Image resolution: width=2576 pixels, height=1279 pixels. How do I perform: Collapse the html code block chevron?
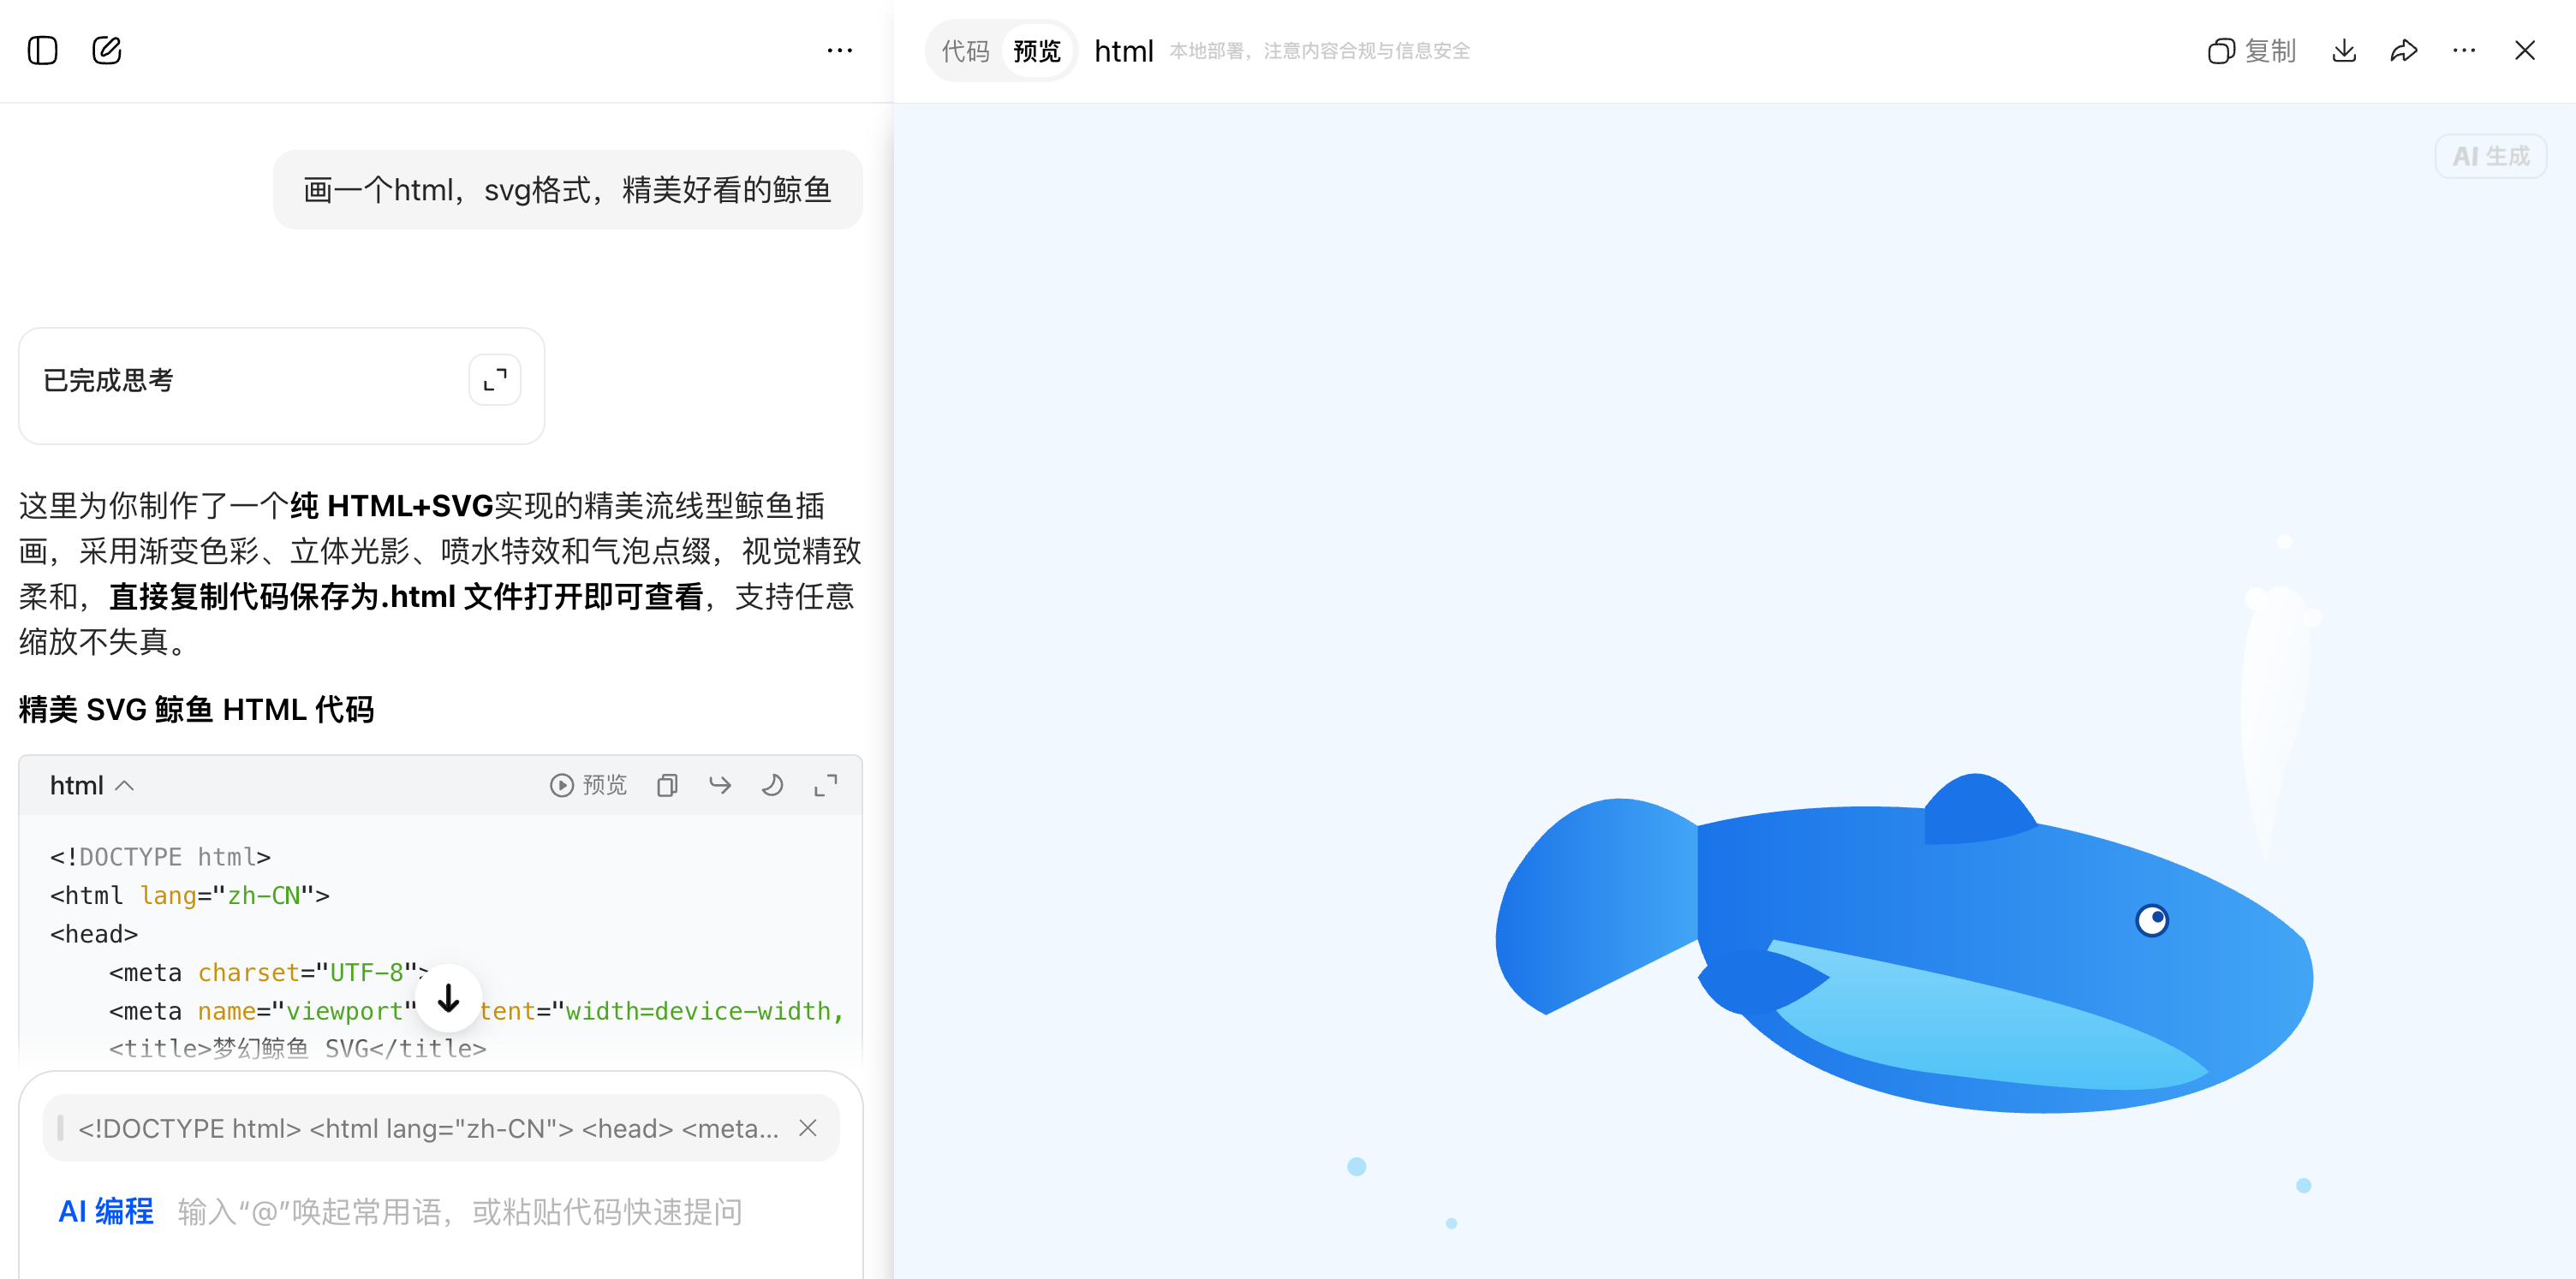125,785
